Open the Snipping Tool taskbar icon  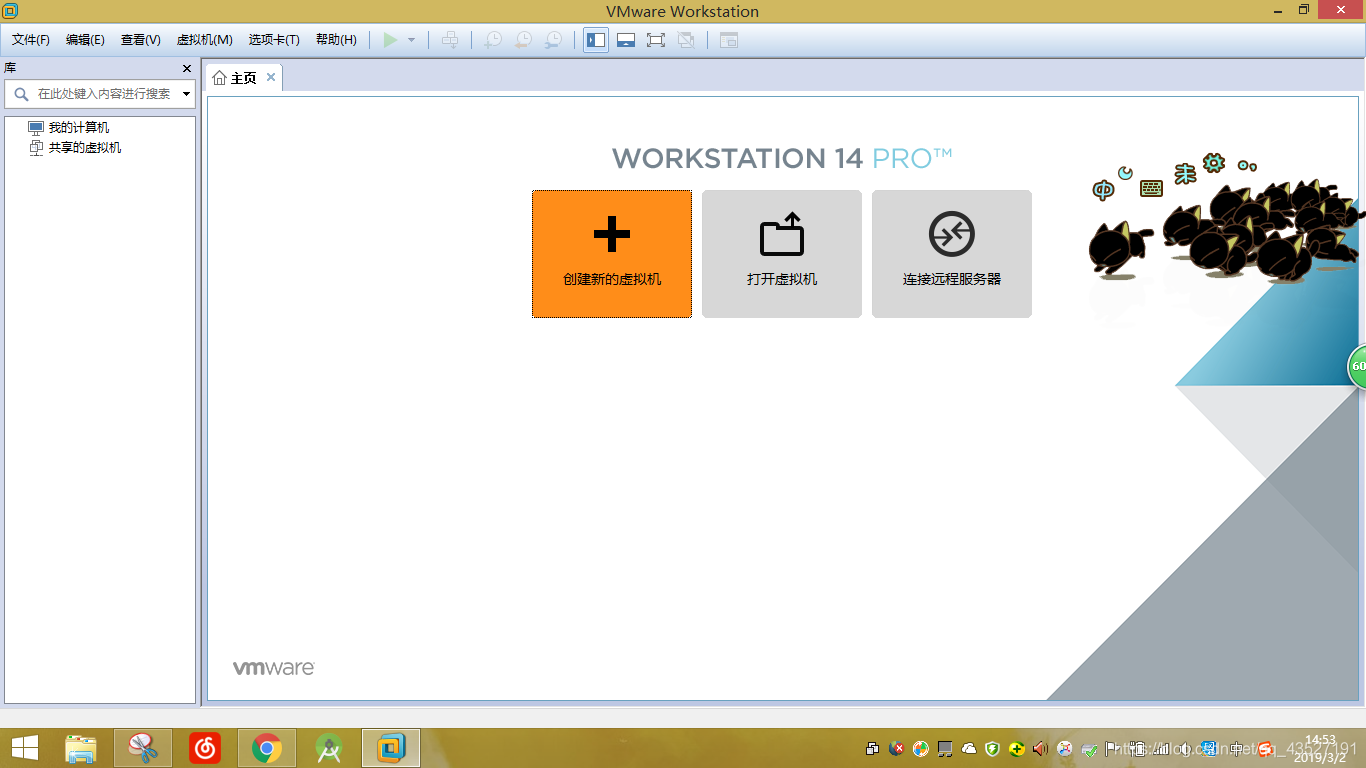point(143,748)
